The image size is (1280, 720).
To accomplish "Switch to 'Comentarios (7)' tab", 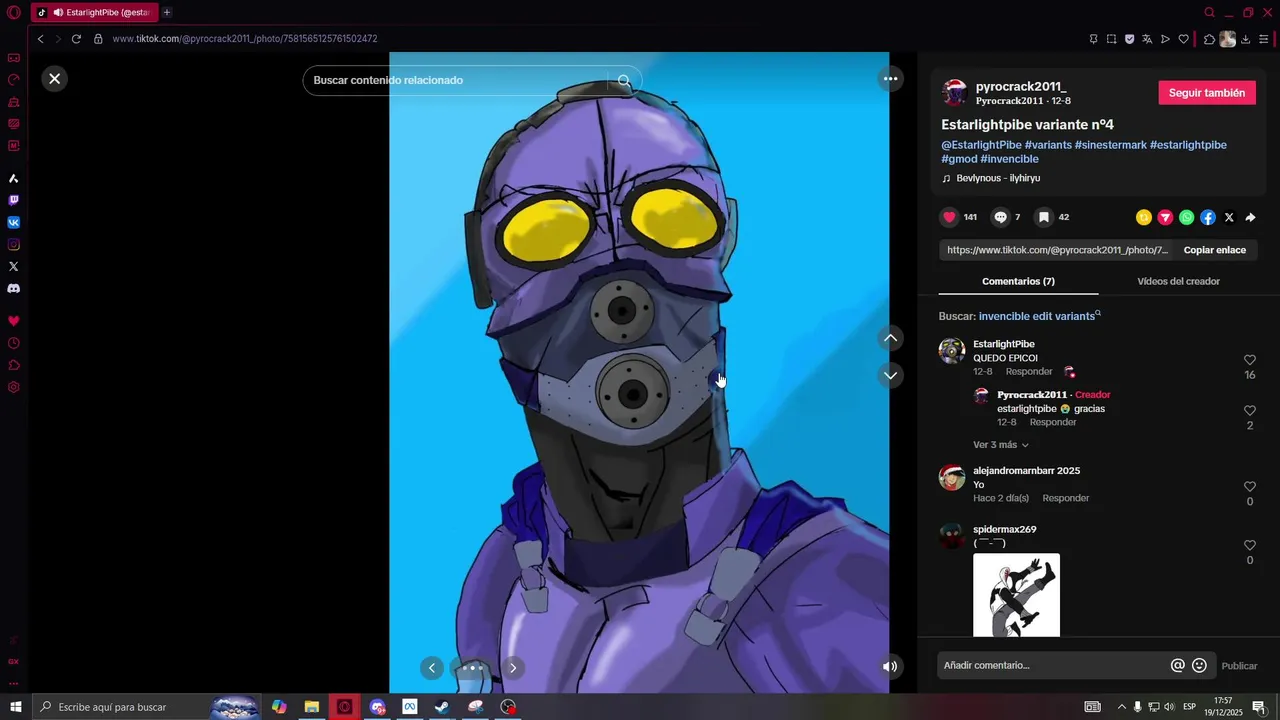I will click(1018, 281).
